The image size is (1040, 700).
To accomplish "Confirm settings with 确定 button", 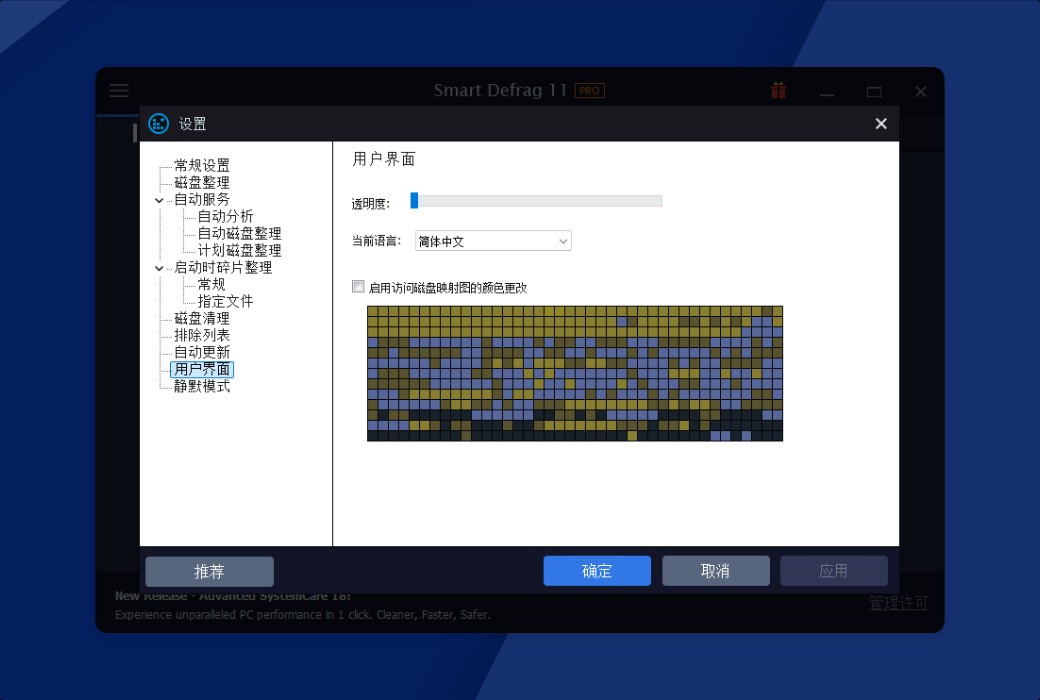I will pyautogui.click(x=597, y=571).
